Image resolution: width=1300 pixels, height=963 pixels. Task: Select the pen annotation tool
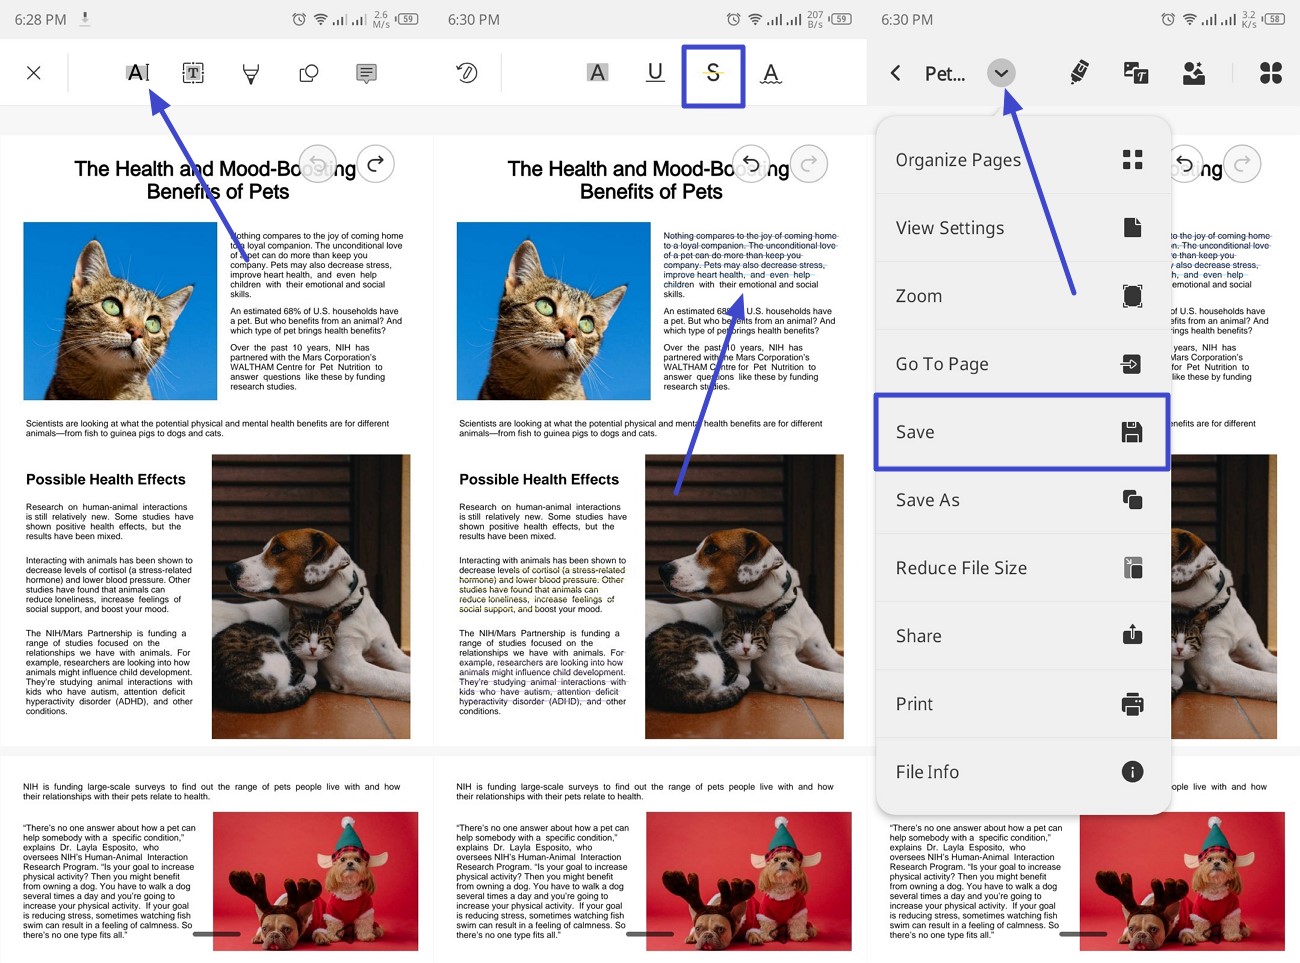point(249,72)
